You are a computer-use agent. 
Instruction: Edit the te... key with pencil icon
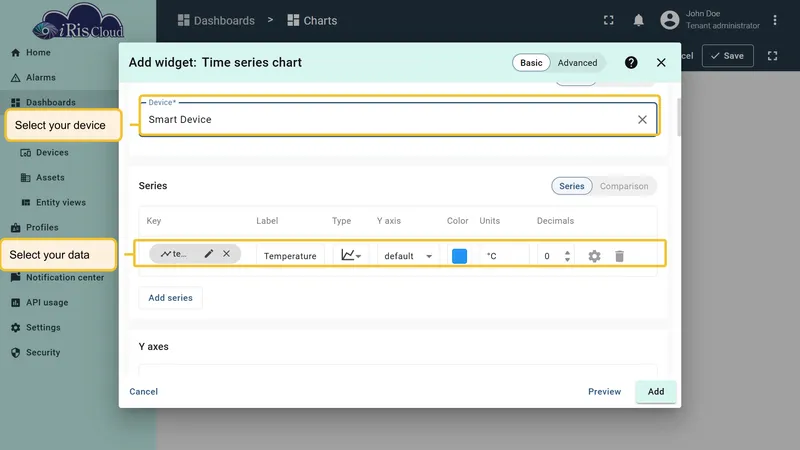tap(209, 254)
